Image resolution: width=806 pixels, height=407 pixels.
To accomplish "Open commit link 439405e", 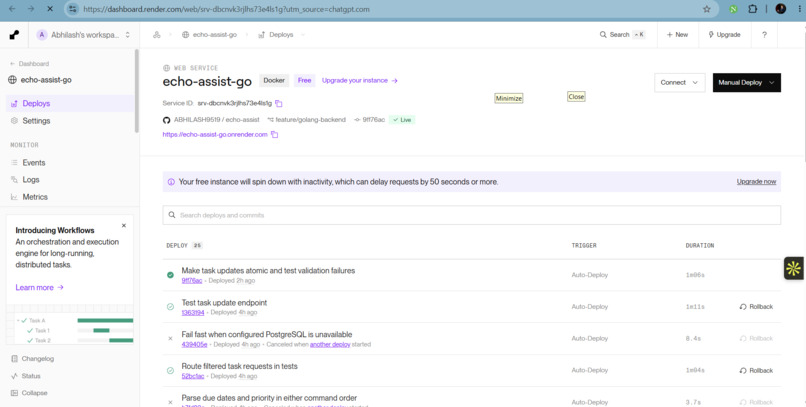I will click(x=194, y=344).
